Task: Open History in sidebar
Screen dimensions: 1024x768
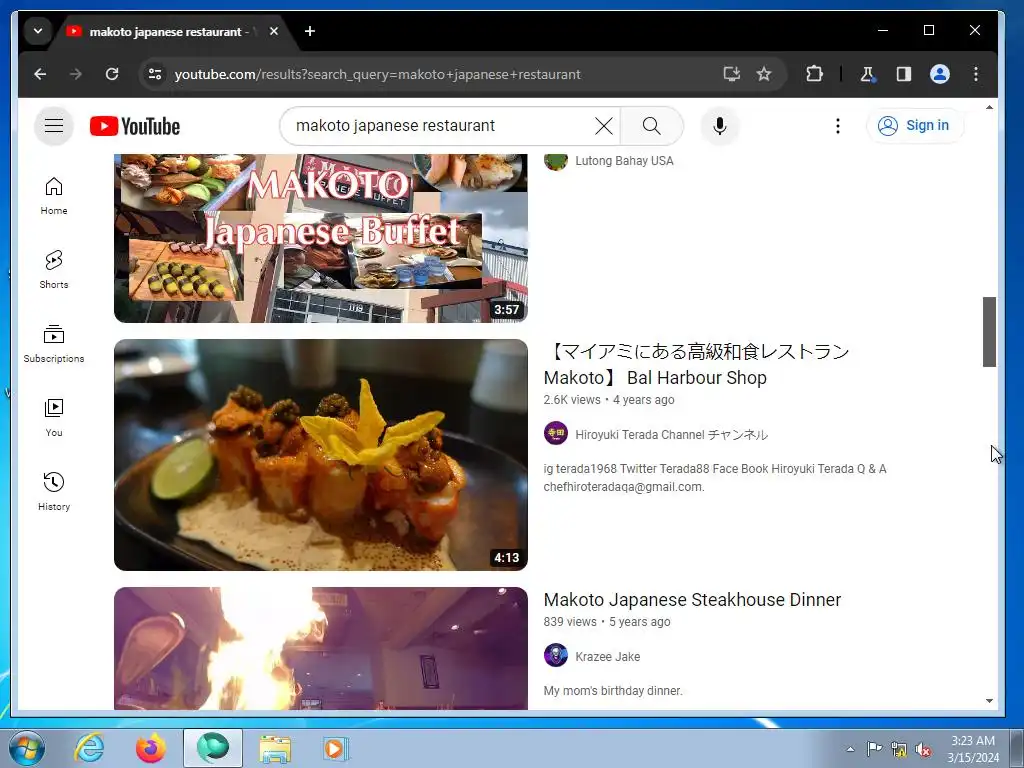Action: pos(54,491)
